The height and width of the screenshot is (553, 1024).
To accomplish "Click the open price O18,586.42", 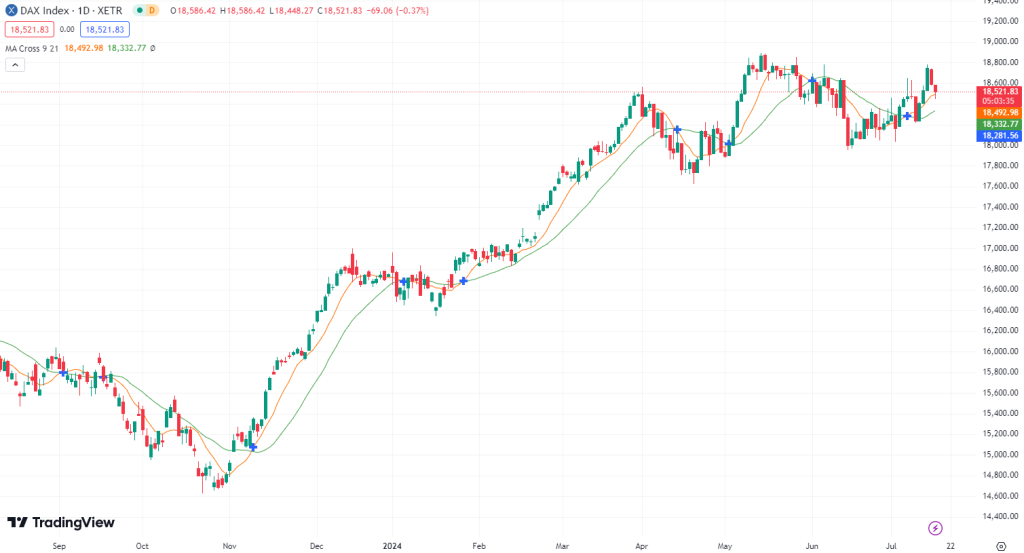I will pyautogui.click(x=193, y=10).
